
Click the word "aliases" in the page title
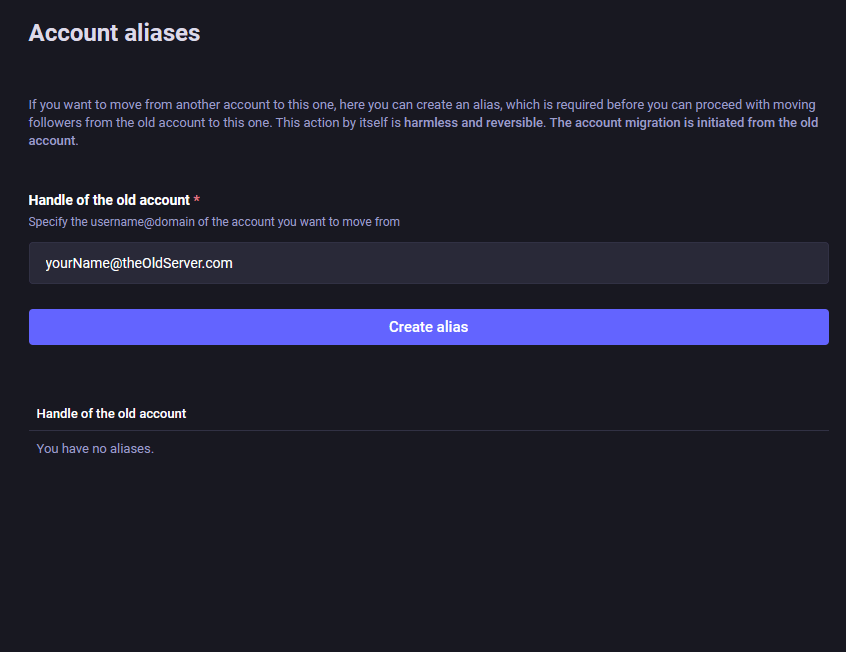[x=162, y=33]
